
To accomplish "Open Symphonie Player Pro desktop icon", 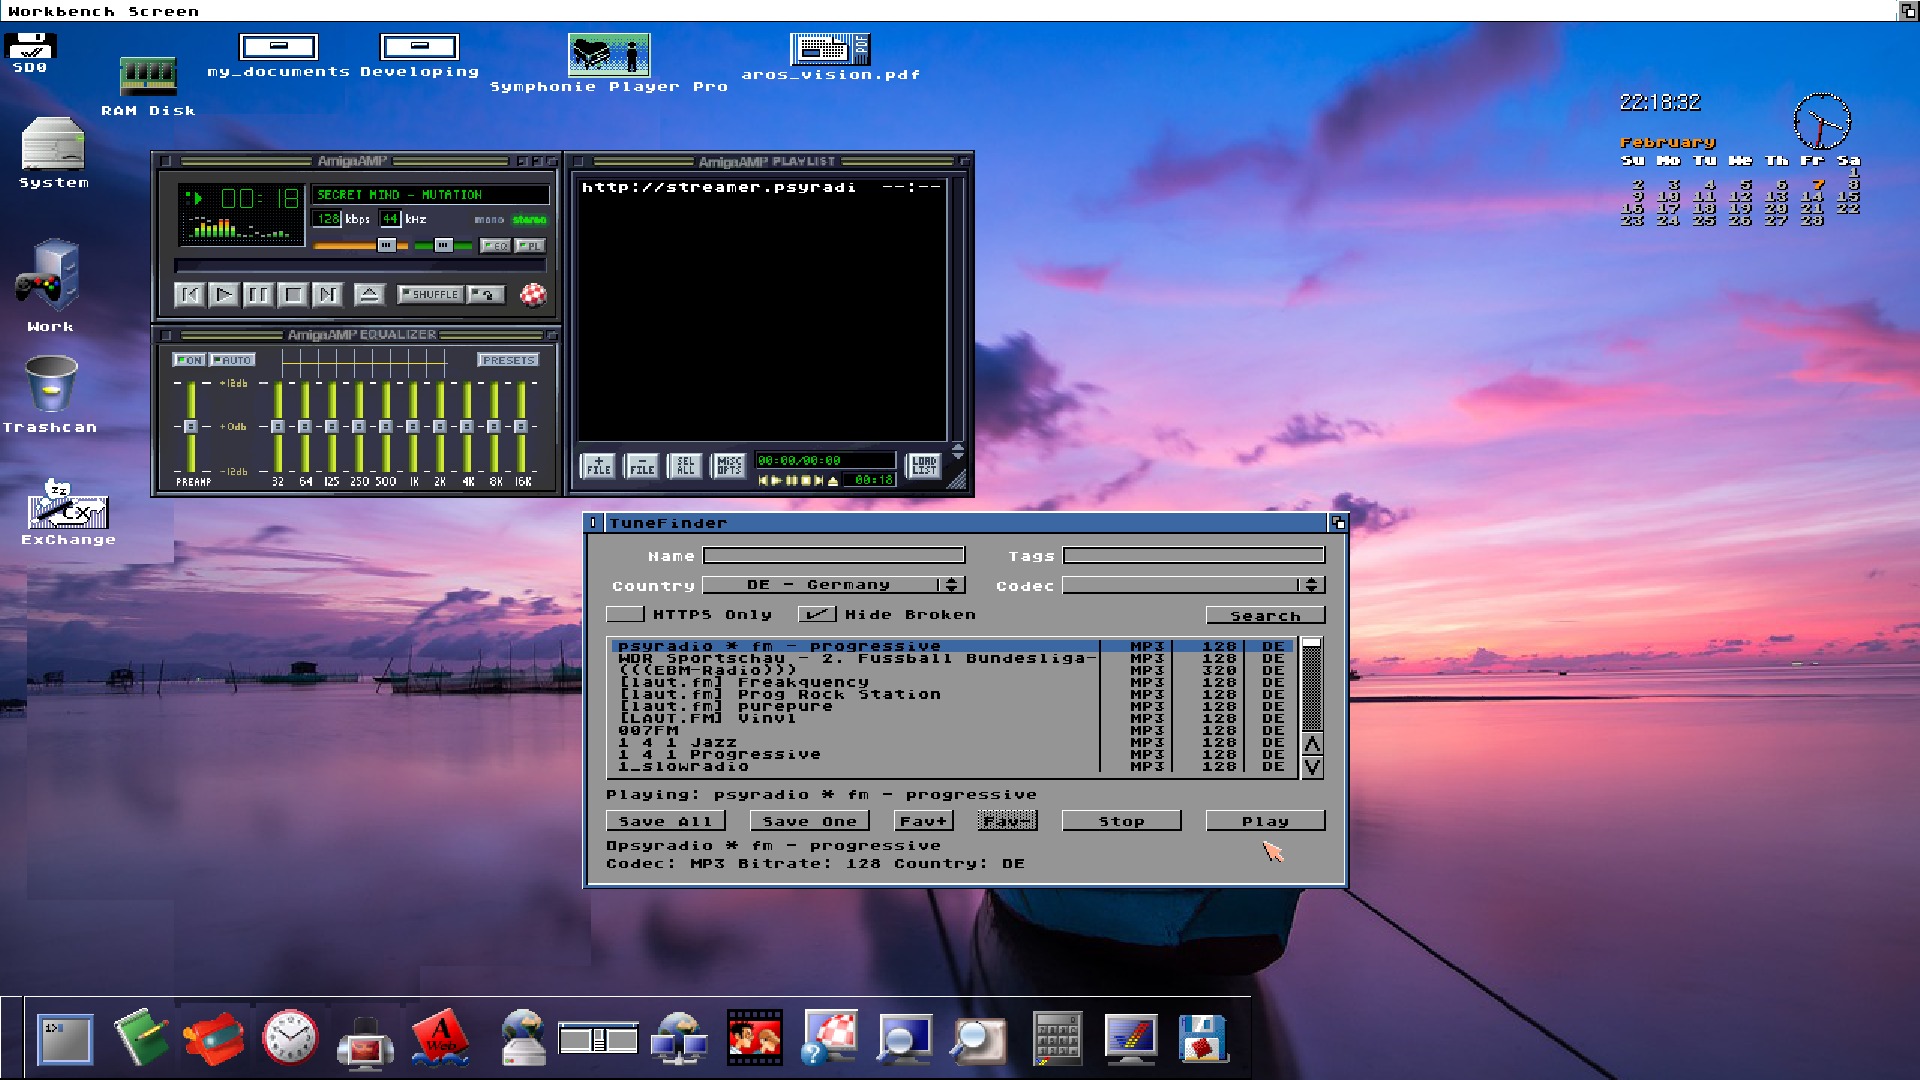I will 608,55.
